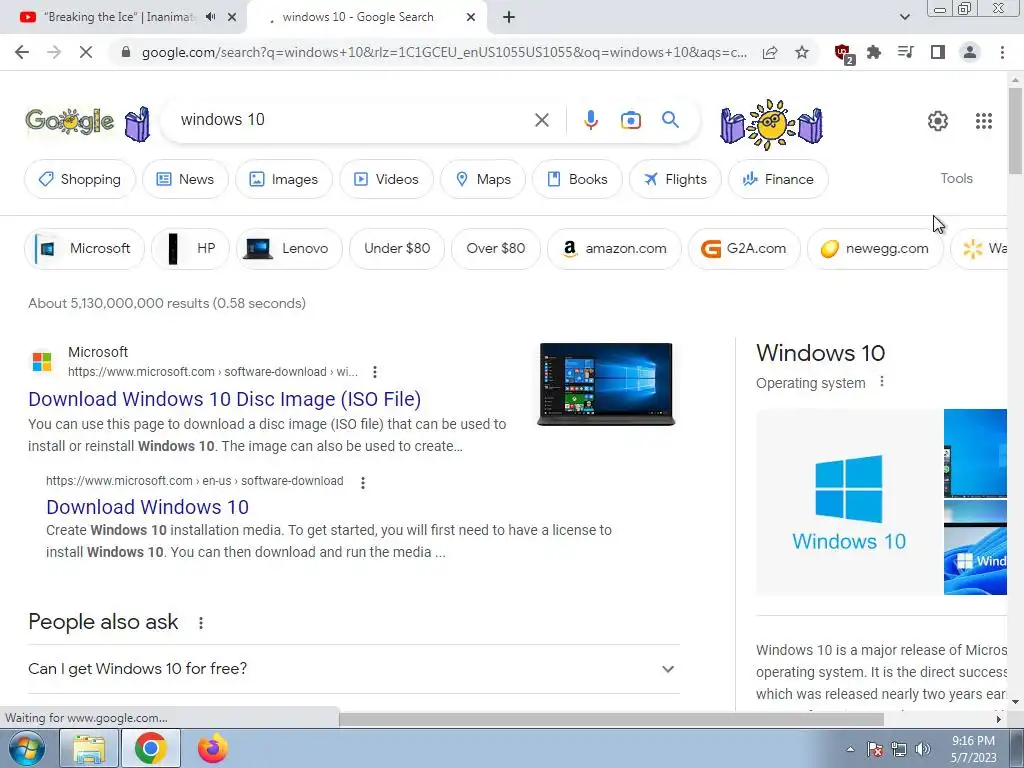Launch Firefox from the taskbar

213,748
